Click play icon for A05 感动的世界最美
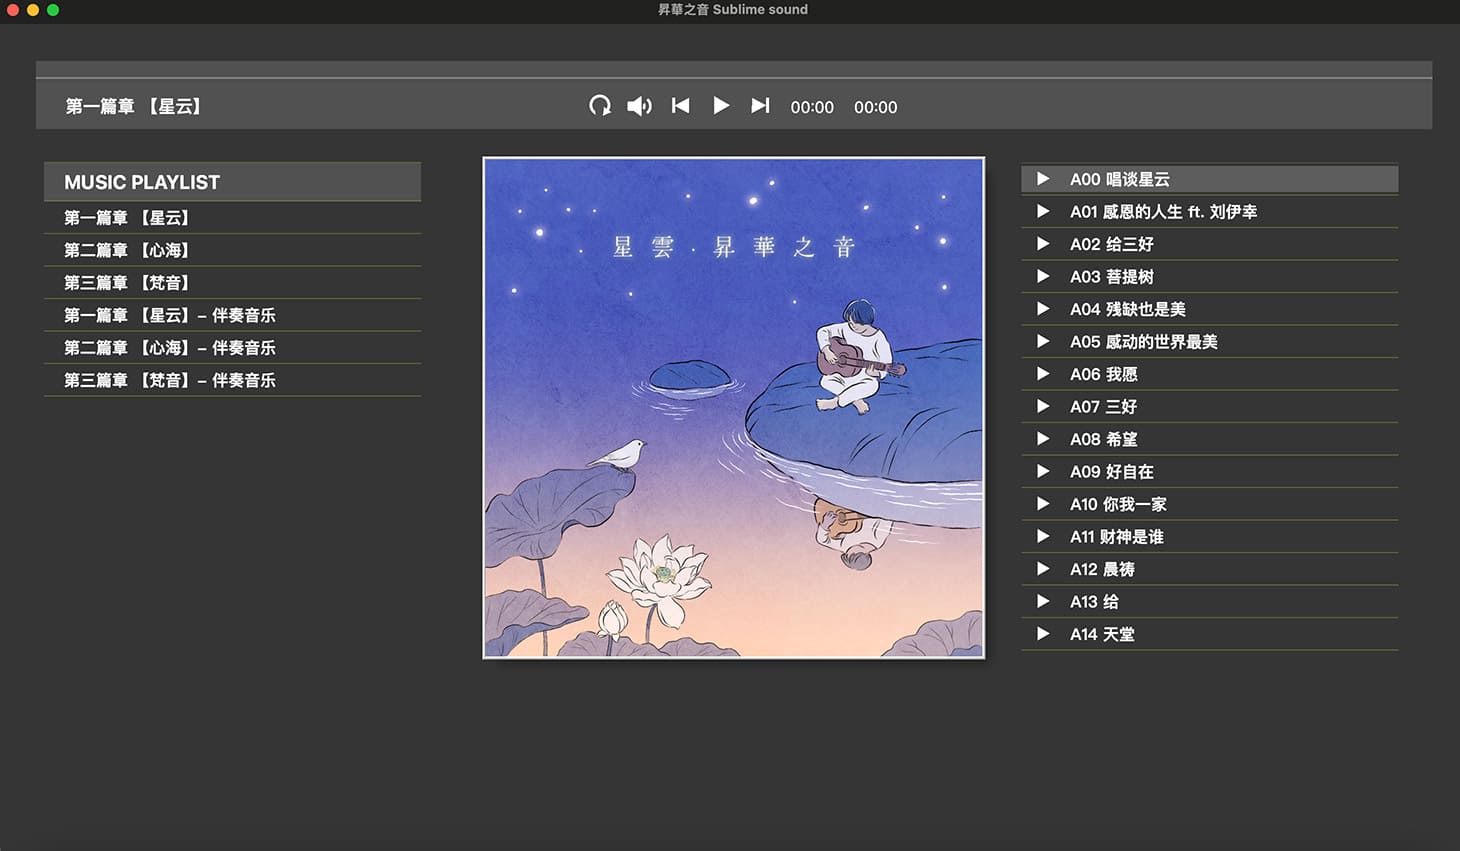Screen dimensions: 1460x851 [1043, 341]
